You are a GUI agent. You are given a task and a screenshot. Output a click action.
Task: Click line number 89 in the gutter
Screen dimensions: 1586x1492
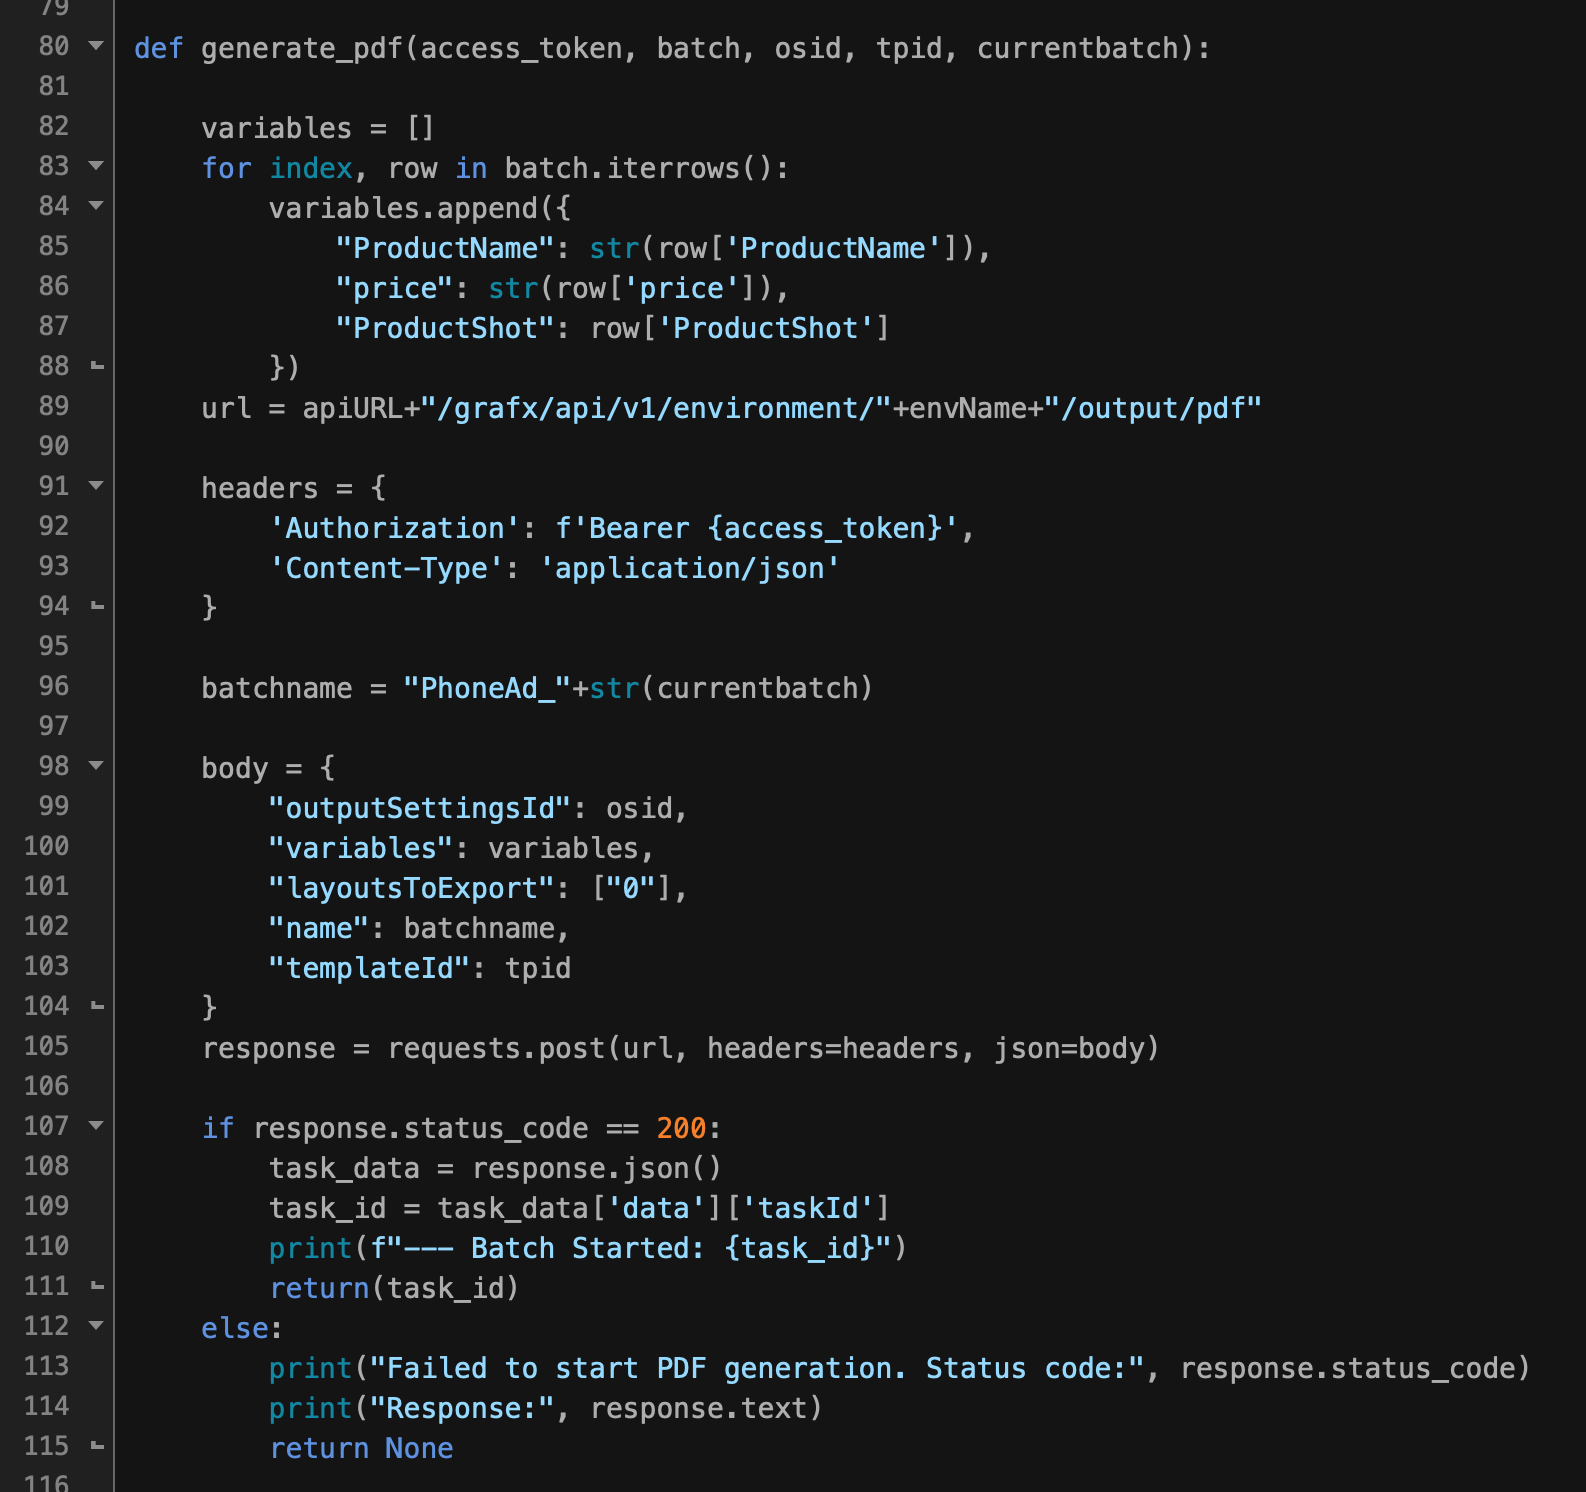point(54,406)
